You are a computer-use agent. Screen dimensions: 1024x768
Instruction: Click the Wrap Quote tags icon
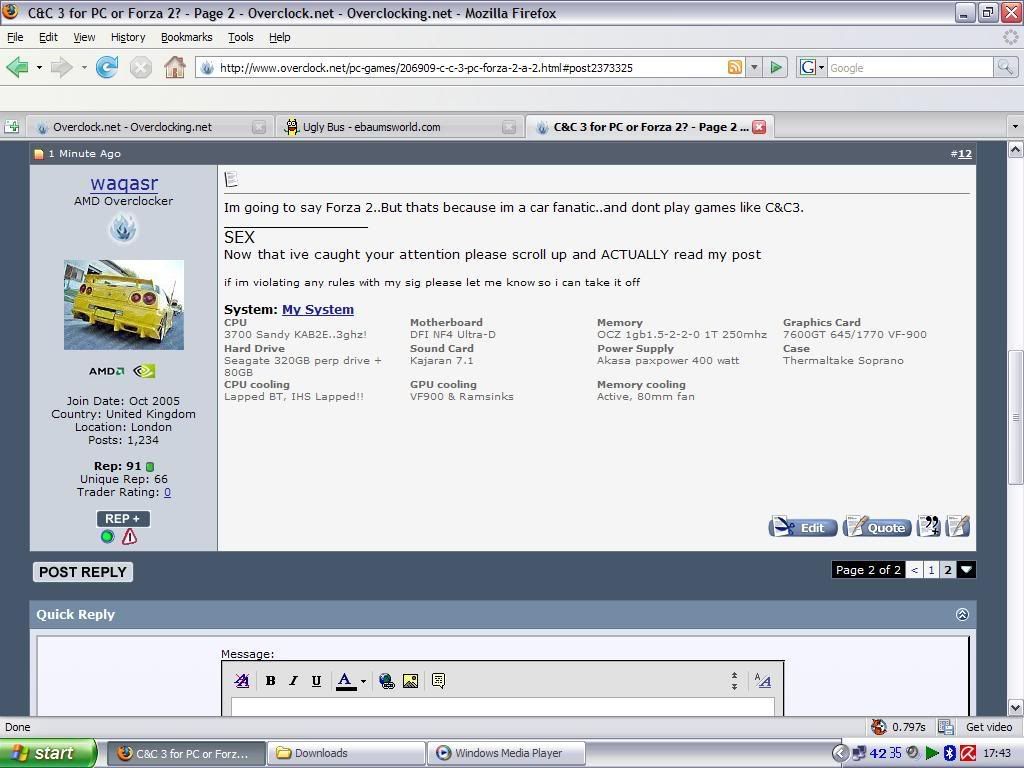[x=438, y=681]
